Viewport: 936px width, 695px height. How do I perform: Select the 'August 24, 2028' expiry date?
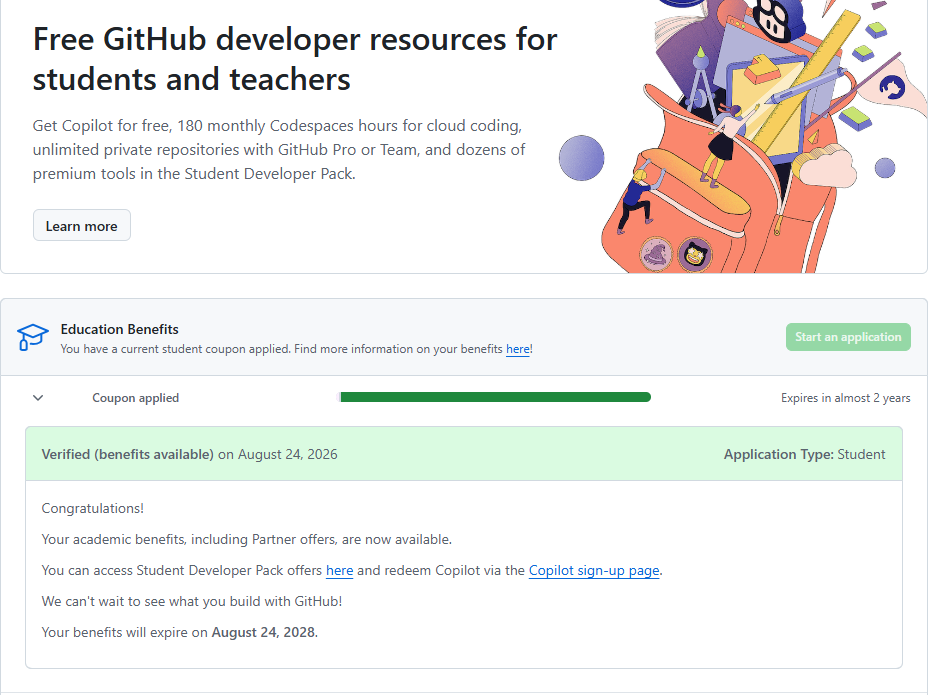263,632
